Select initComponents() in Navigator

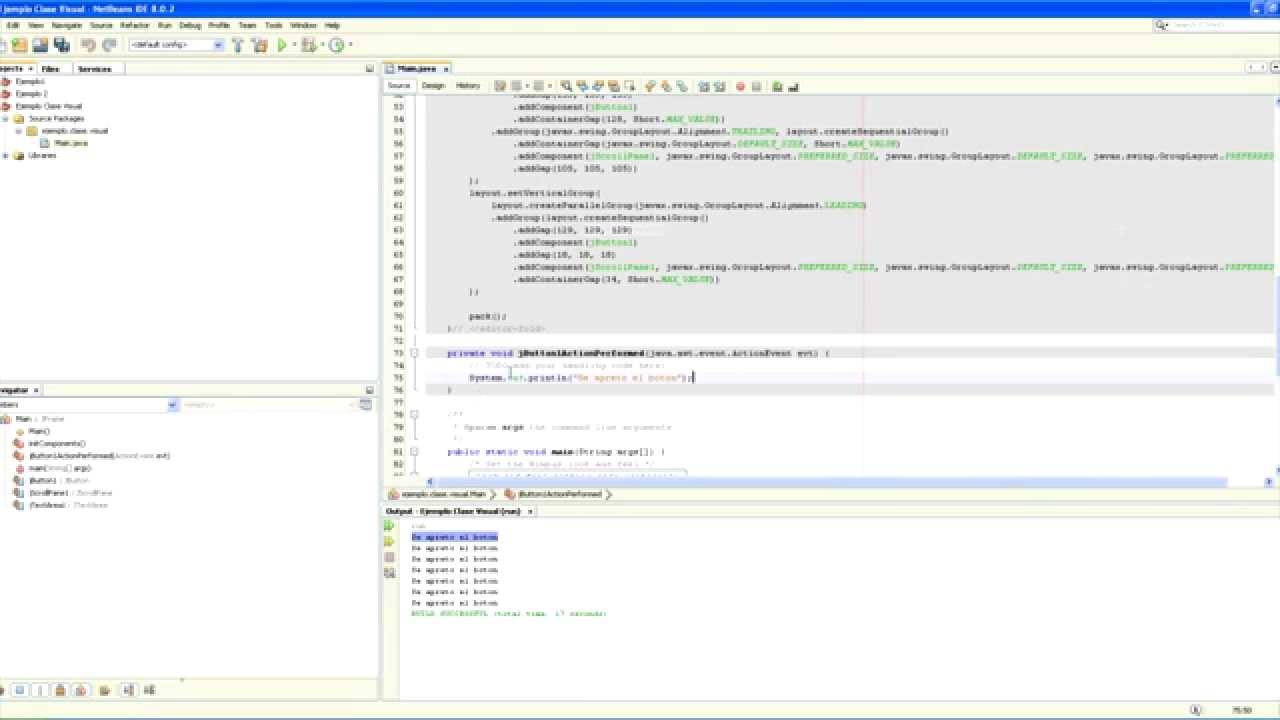[x=56, y=443]
